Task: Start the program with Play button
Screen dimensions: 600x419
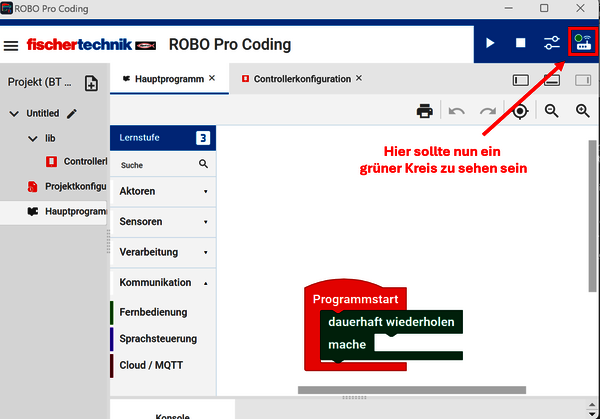Action: point(490,43)
